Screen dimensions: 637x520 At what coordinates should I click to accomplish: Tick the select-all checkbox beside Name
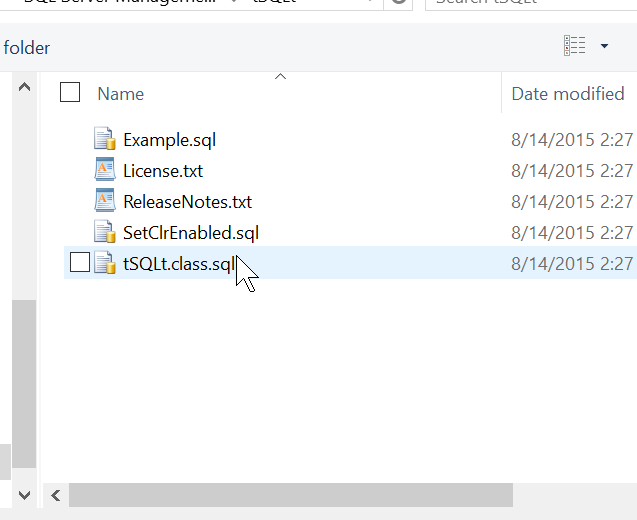coord(70,93)
